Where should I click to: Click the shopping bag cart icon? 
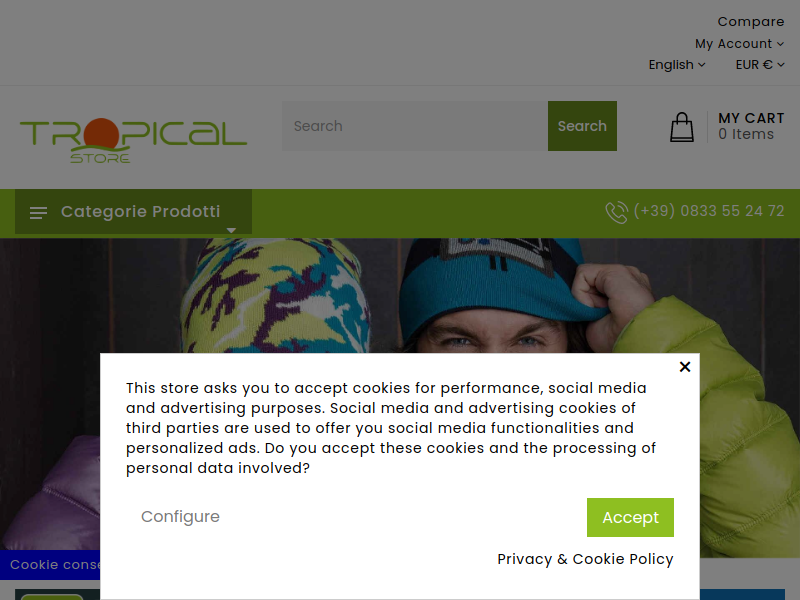(x=682, y=127)
